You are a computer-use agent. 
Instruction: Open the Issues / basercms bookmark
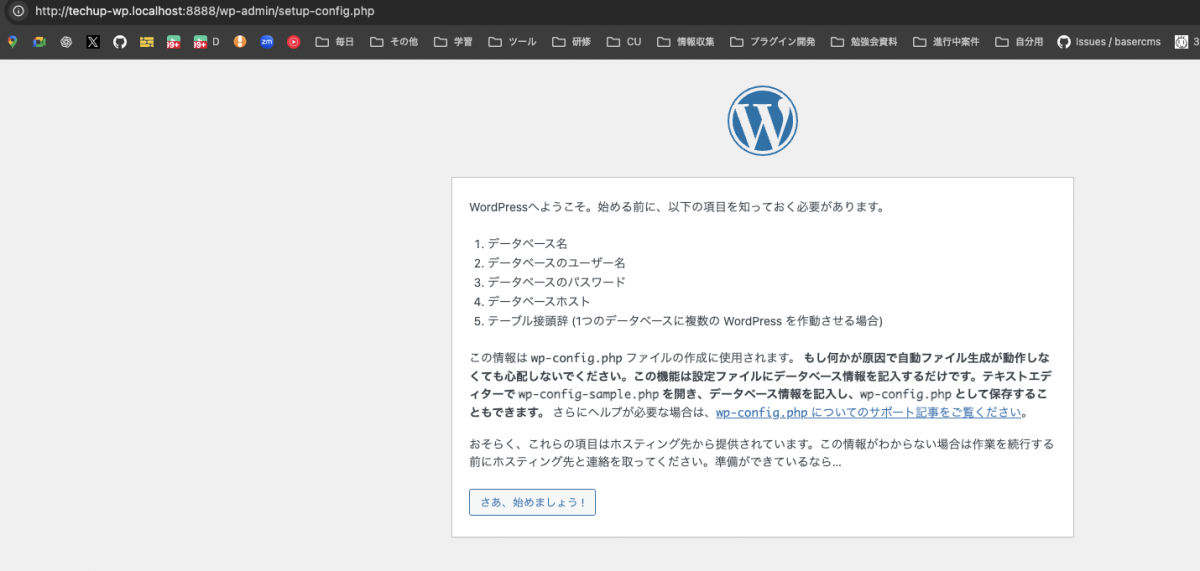coord(1109,42)
